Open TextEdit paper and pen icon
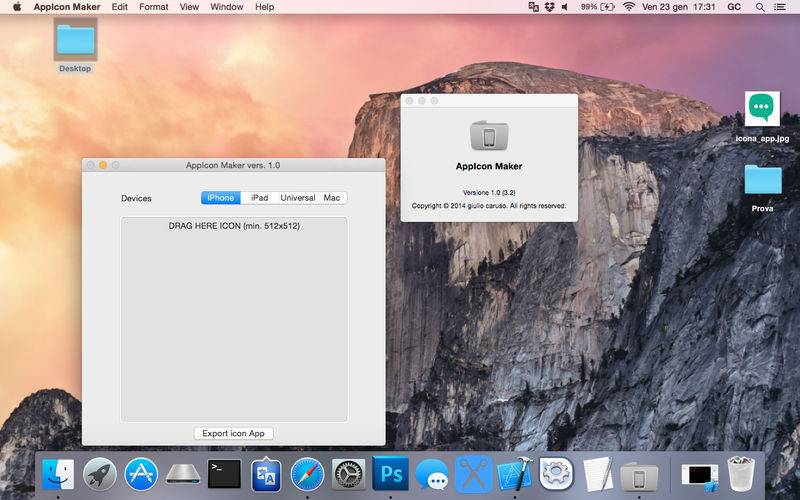This screenshot has width=800, height=500. [597, 474]
